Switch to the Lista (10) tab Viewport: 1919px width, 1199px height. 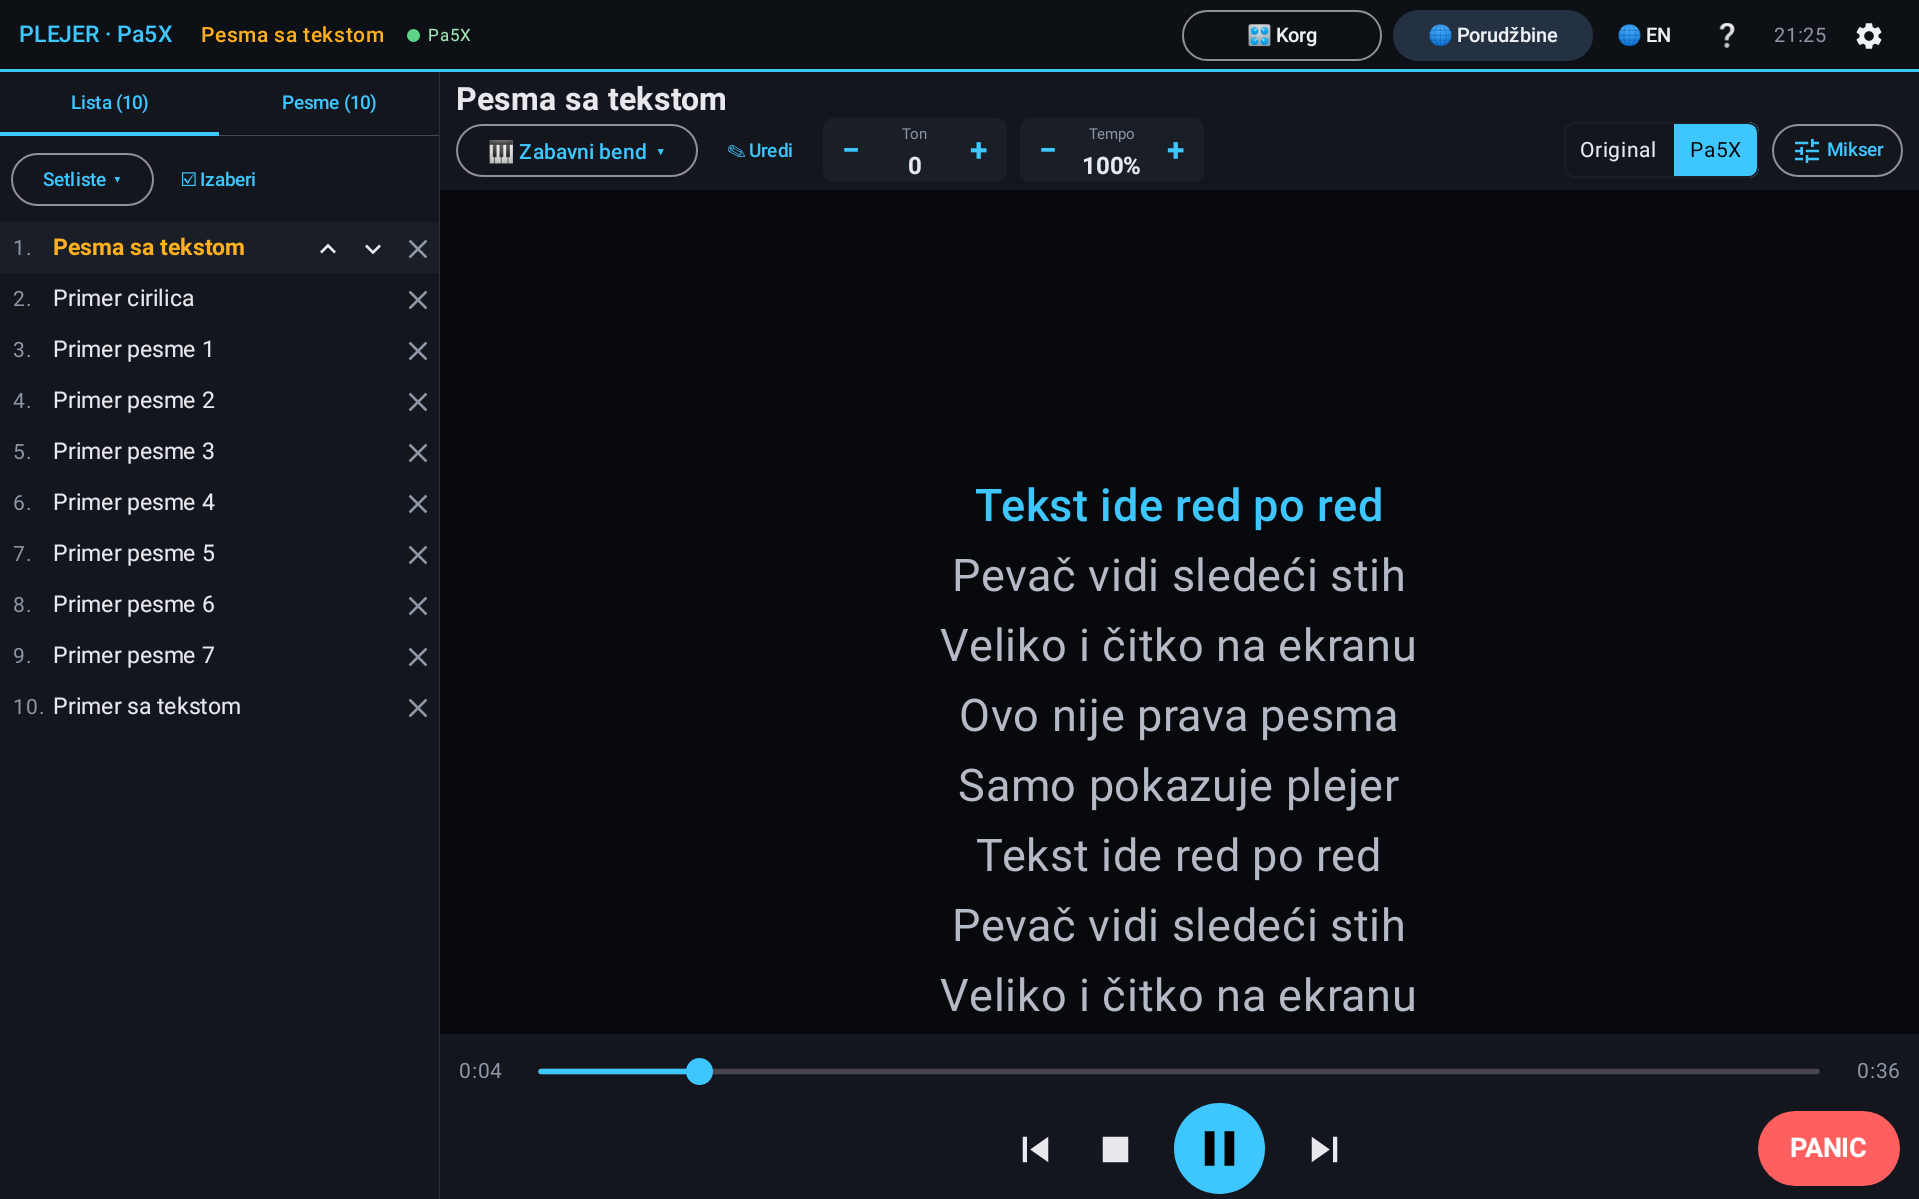pos(109,103)
